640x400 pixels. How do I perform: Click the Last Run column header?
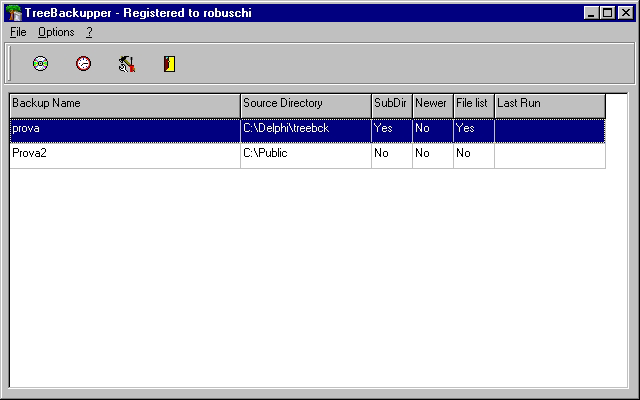549,104
